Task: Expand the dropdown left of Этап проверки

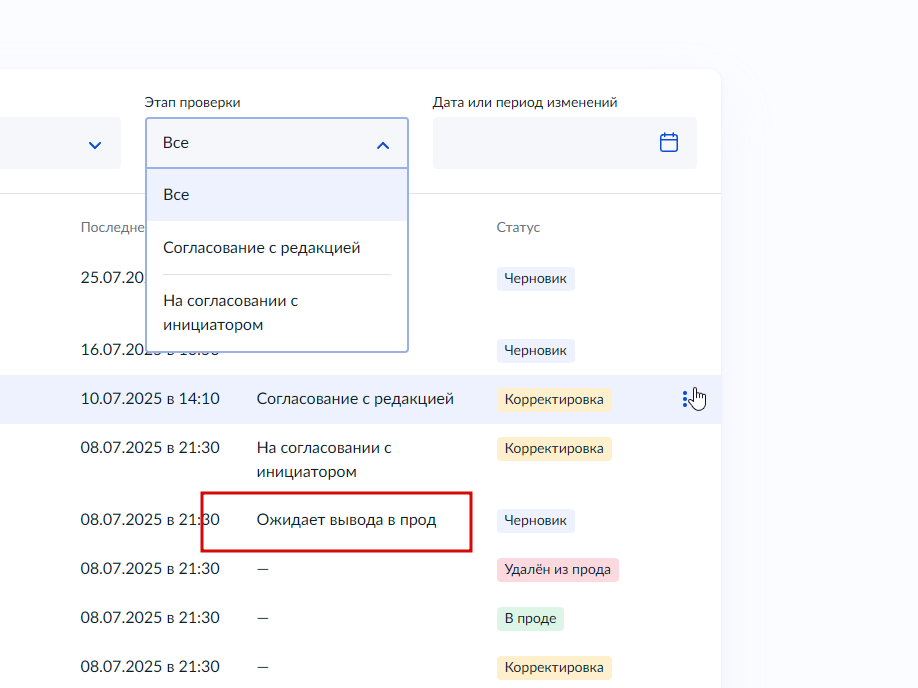Action: (x=95, y=145)
